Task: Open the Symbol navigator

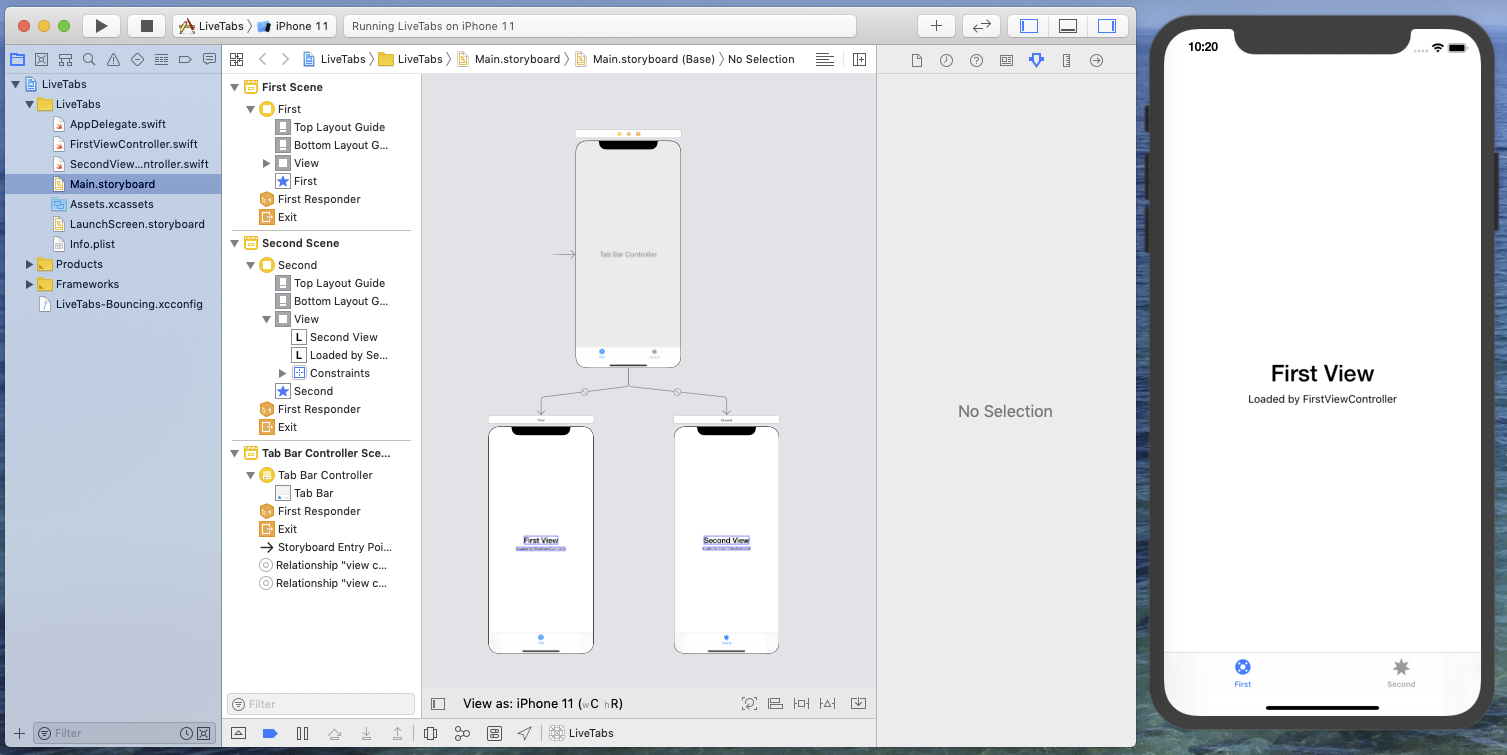Action: pos(65,59)
